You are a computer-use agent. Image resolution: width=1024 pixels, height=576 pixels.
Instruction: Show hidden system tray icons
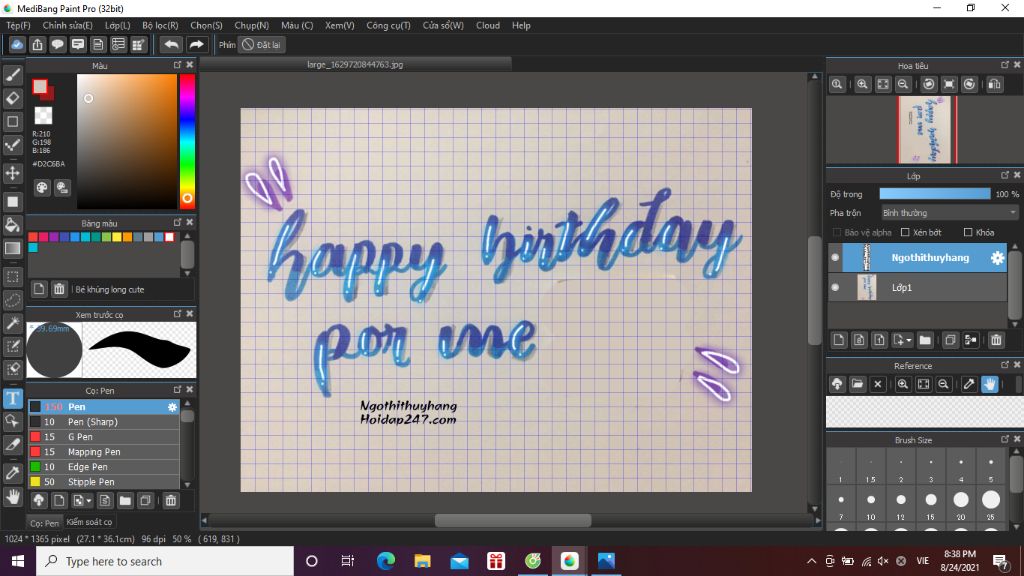811,561
